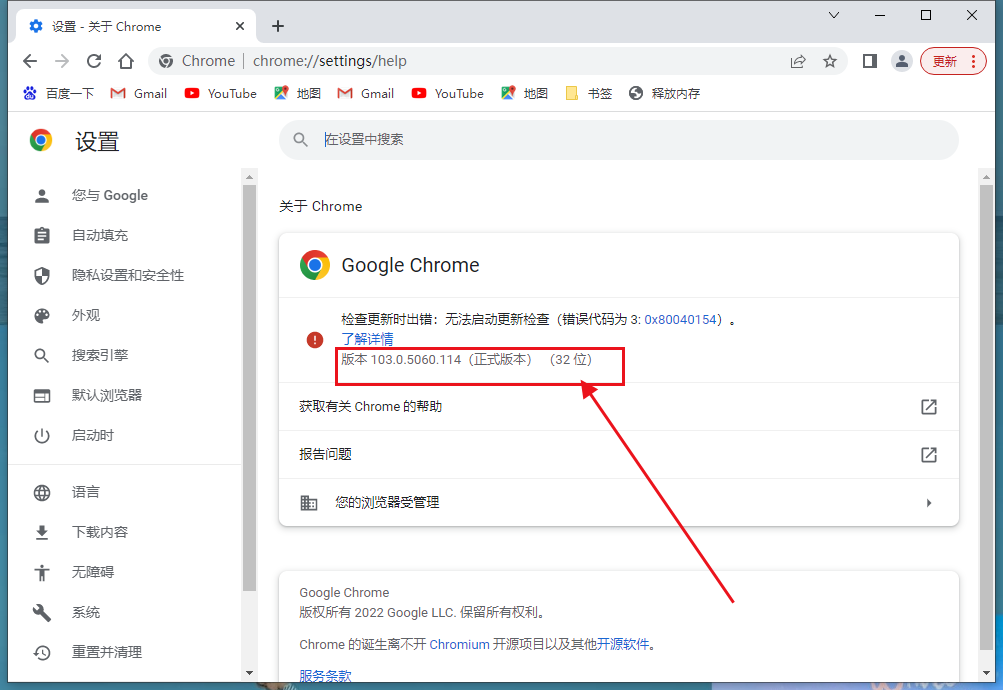This screenshot has width=1003, height=690.
Task: Open the second Gmail bookmark
Action: tap(366, 93)
